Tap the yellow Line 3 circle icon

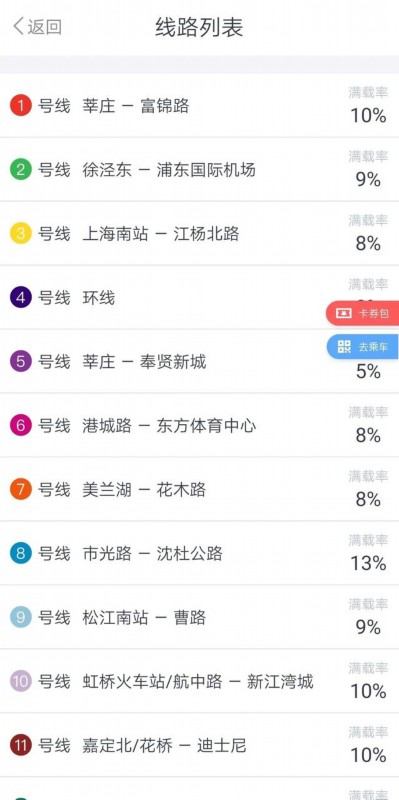(x=21, y=234)
